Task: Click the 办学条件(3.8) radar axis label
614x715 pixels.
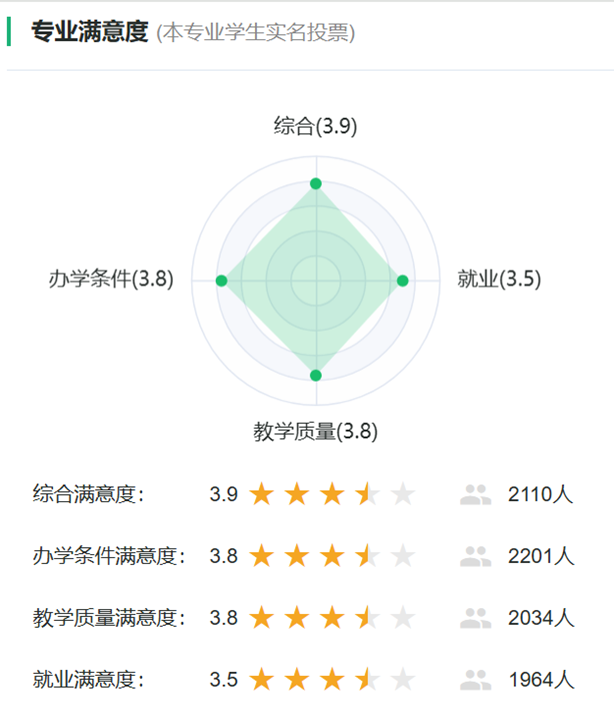Action: 111,280
